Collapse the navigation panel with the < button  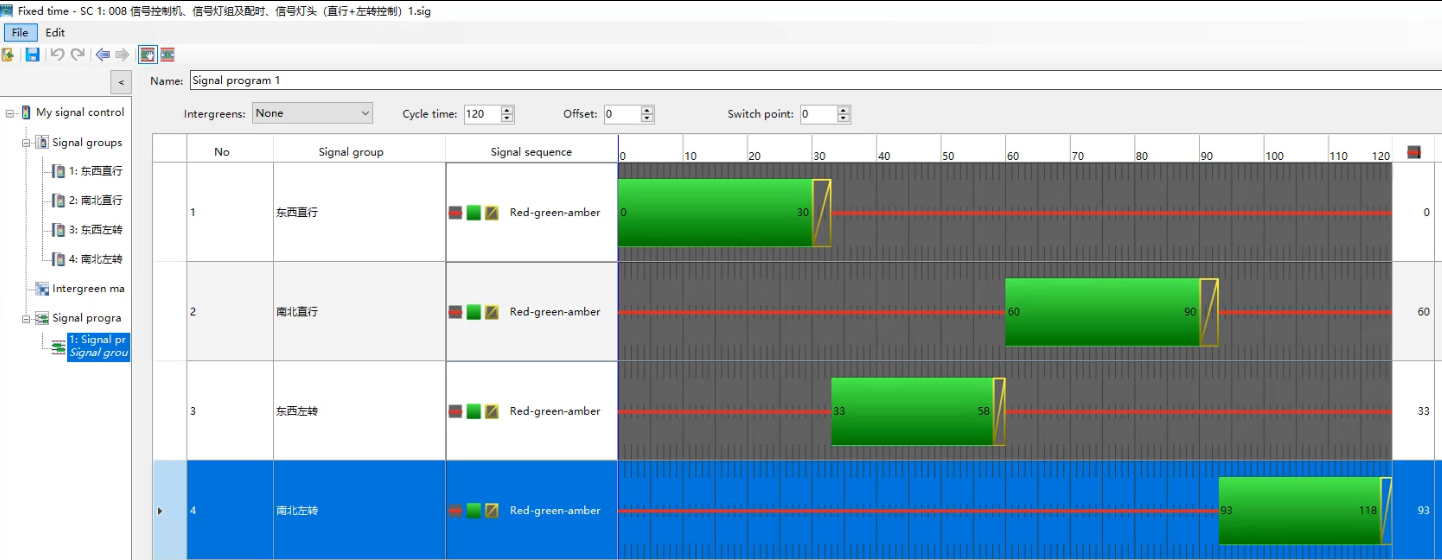click(120, 82)
